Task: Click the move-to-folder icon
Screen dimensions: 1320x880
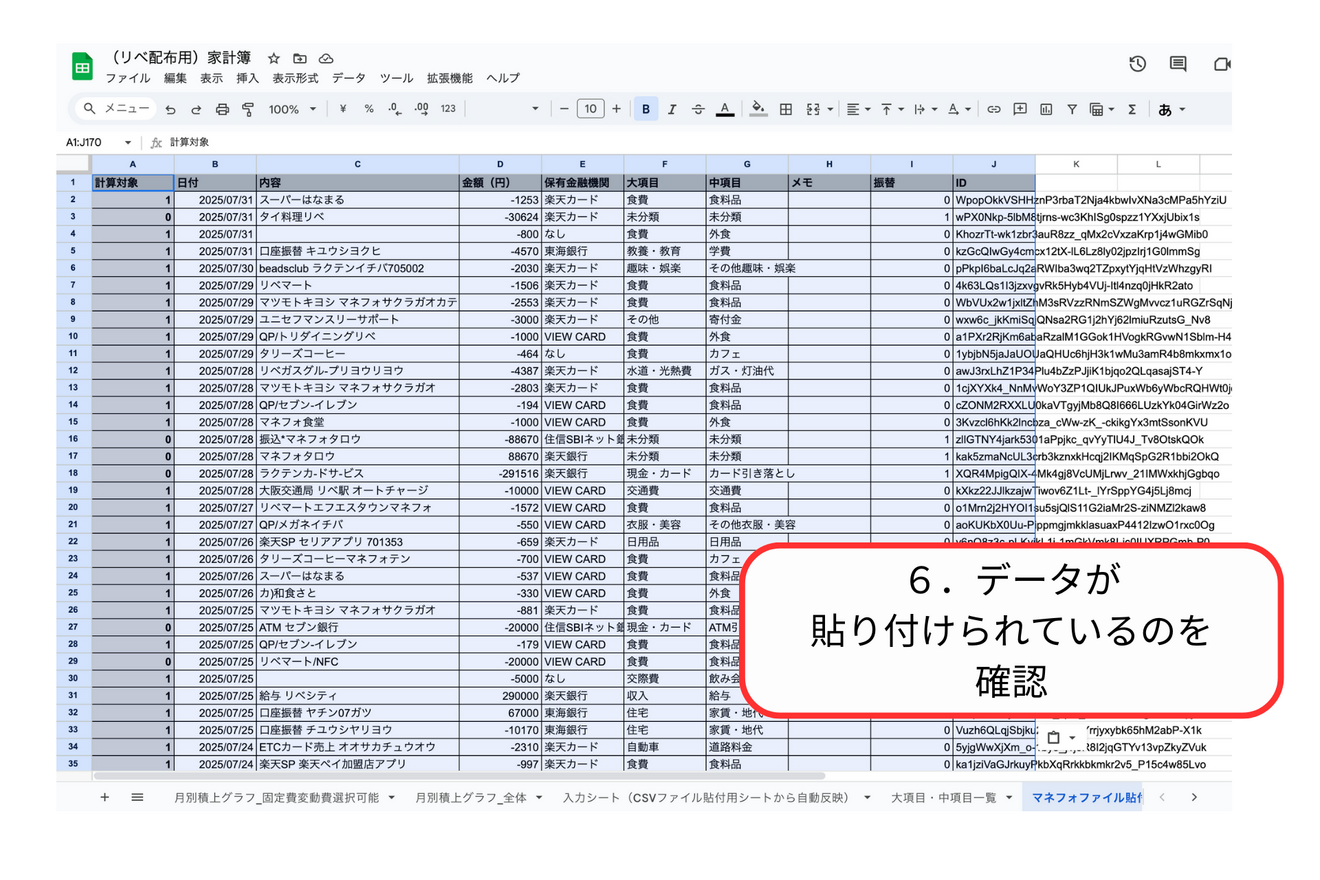Action: pos(300,59)
